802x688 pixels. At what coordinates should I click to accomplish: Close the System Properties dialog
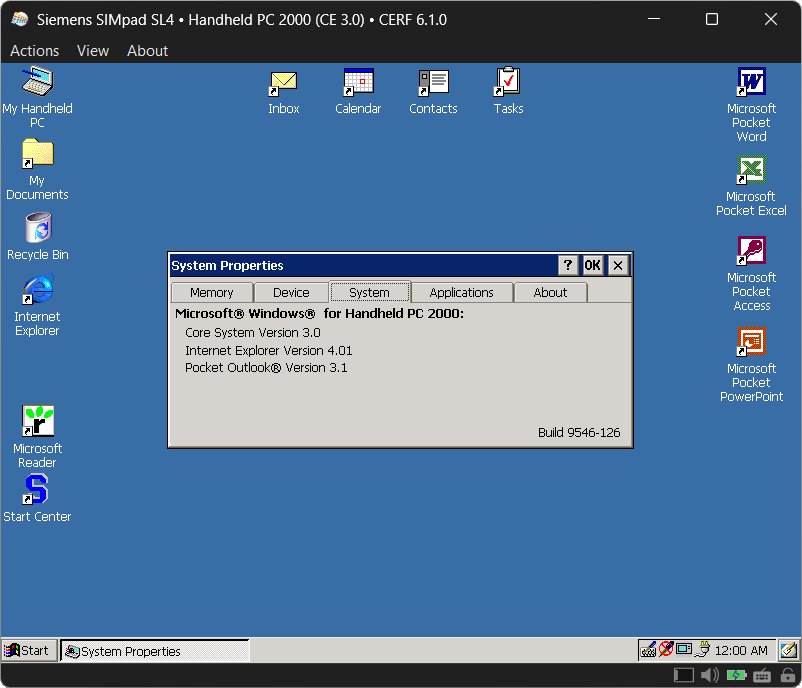(x=618, y=265)
